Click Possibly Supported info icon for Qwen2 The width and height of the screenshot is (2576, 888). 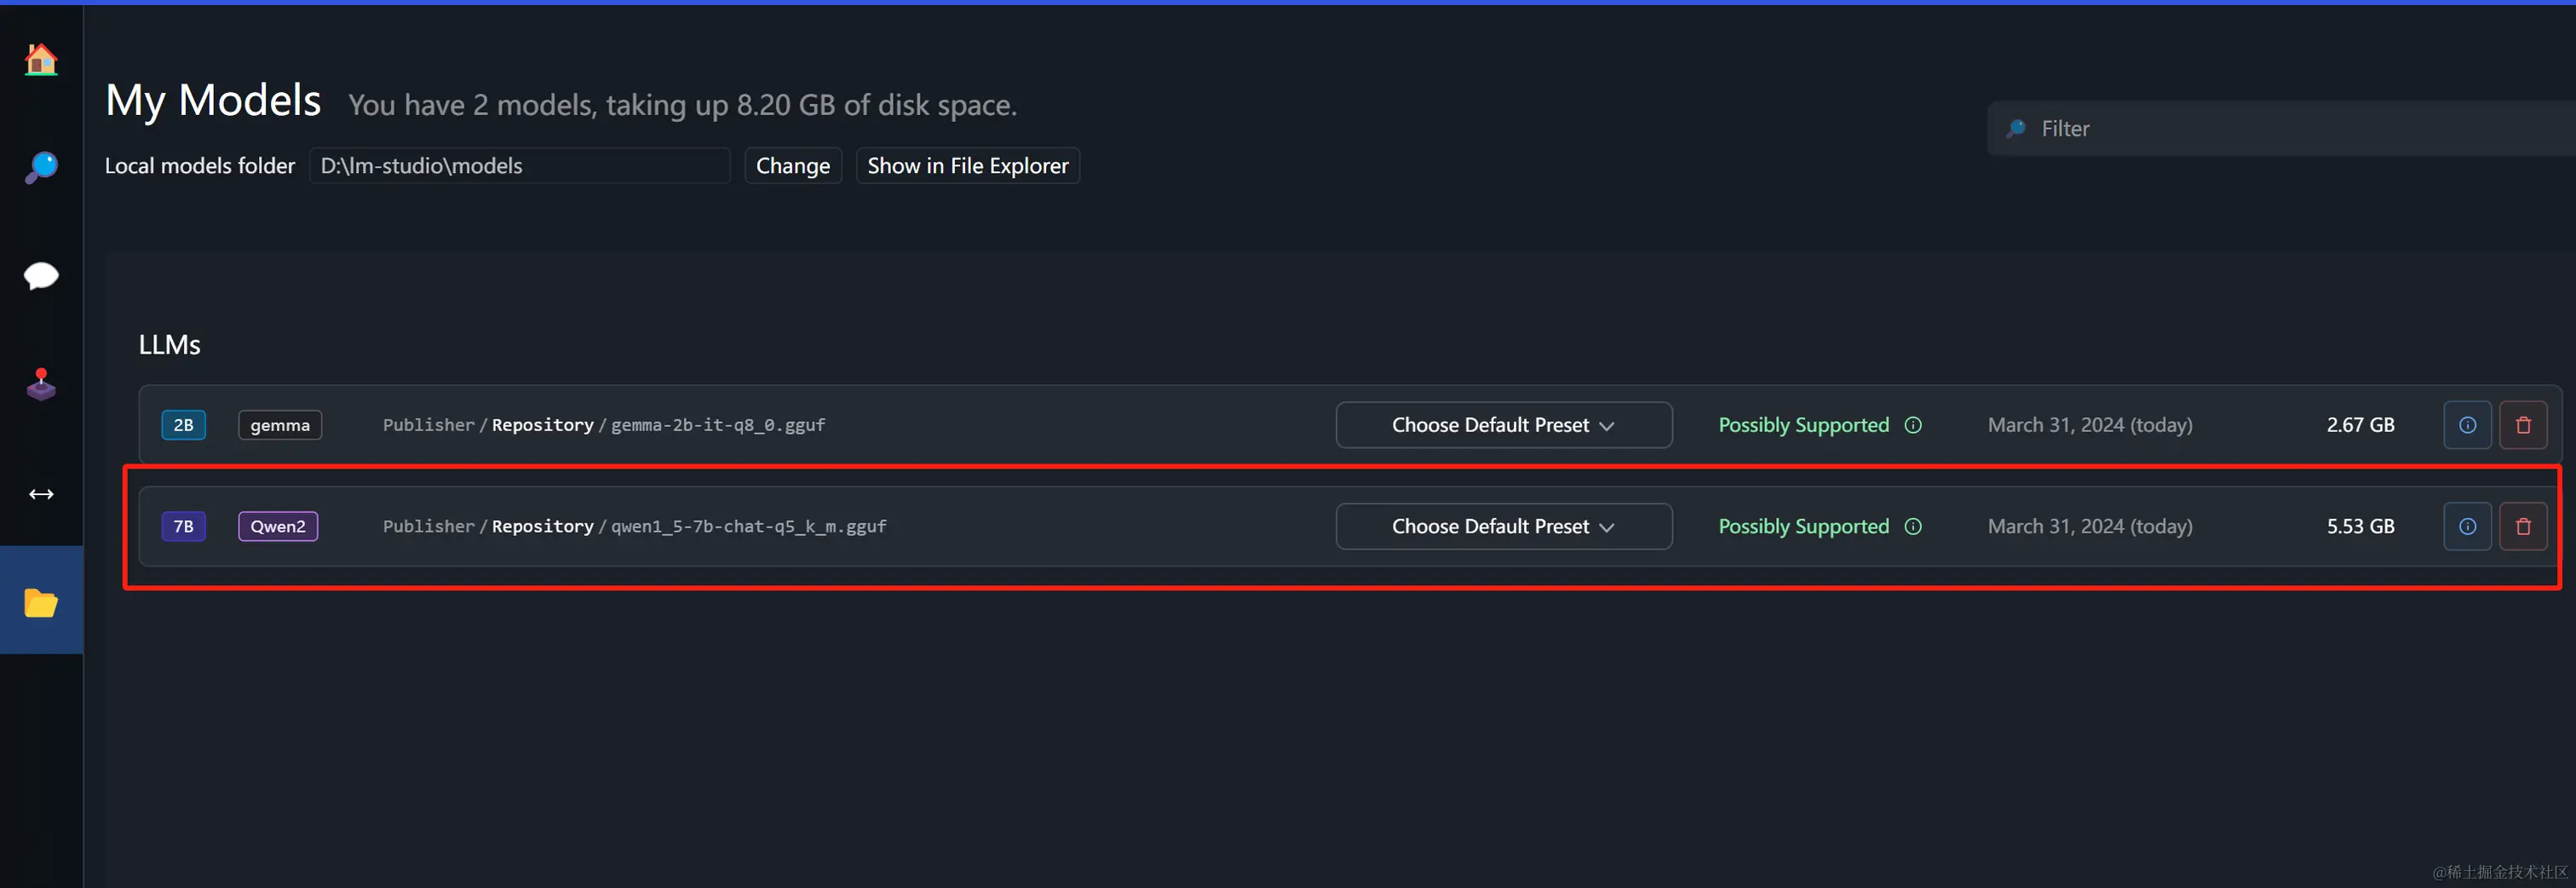pyautogui.click(x=1913, y=526)
